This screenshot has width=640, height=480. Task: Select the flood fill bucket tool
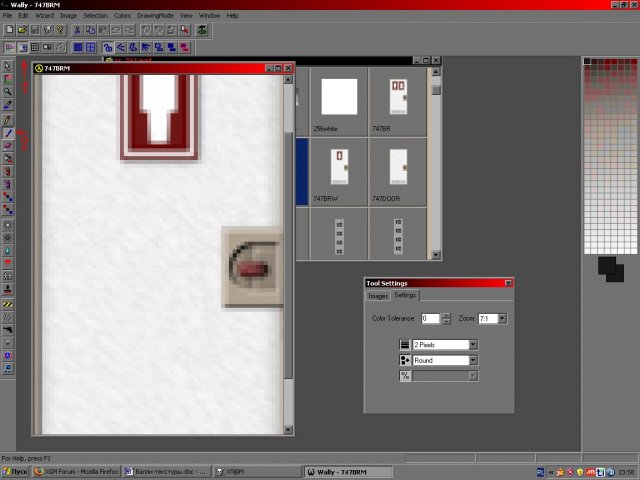[x=8, y=159]
